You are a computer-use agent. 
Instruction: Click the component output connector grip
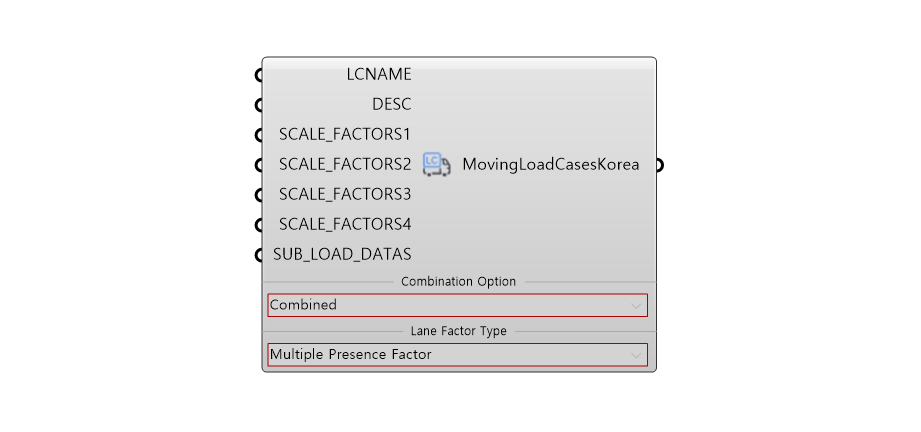click(660, 165)
